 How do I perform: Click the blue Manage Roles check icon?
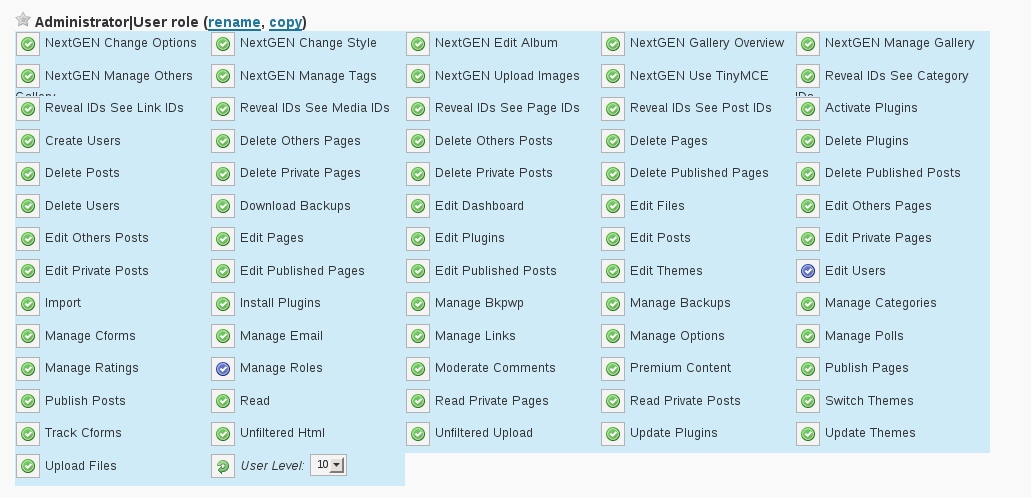point(223,369)
